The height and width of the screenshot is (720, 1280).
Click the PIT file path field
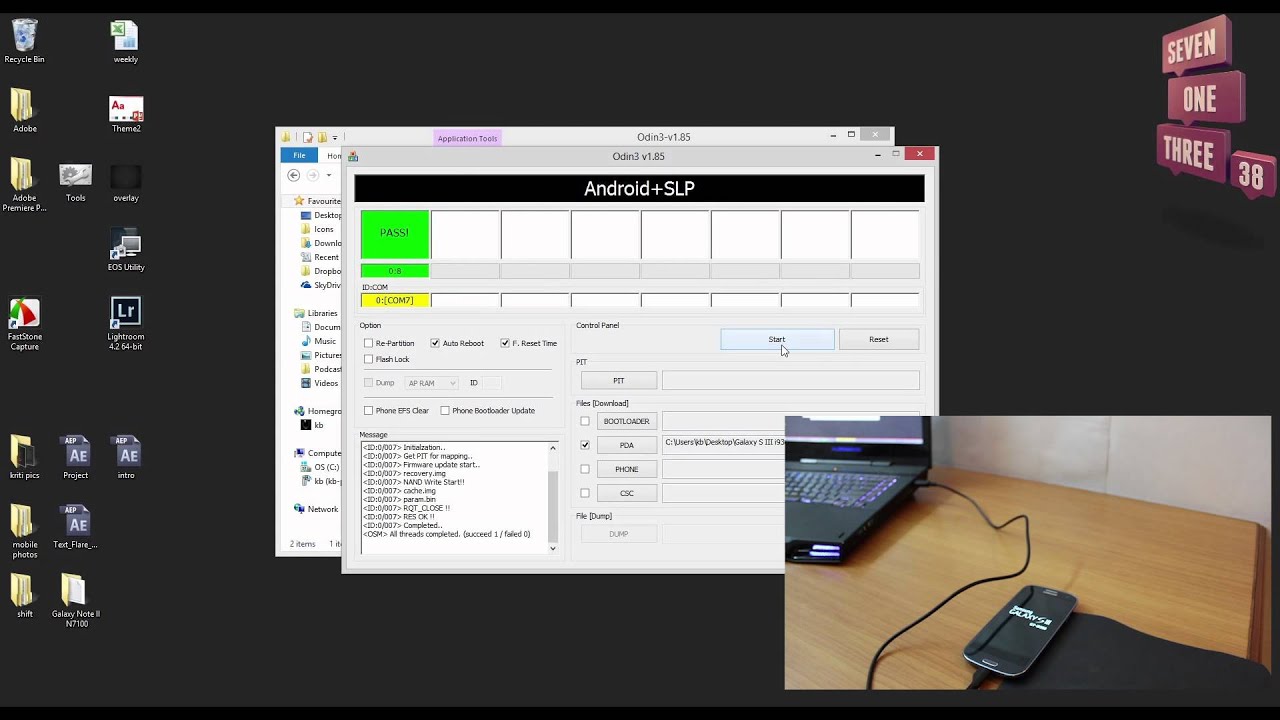pos(790,380)
